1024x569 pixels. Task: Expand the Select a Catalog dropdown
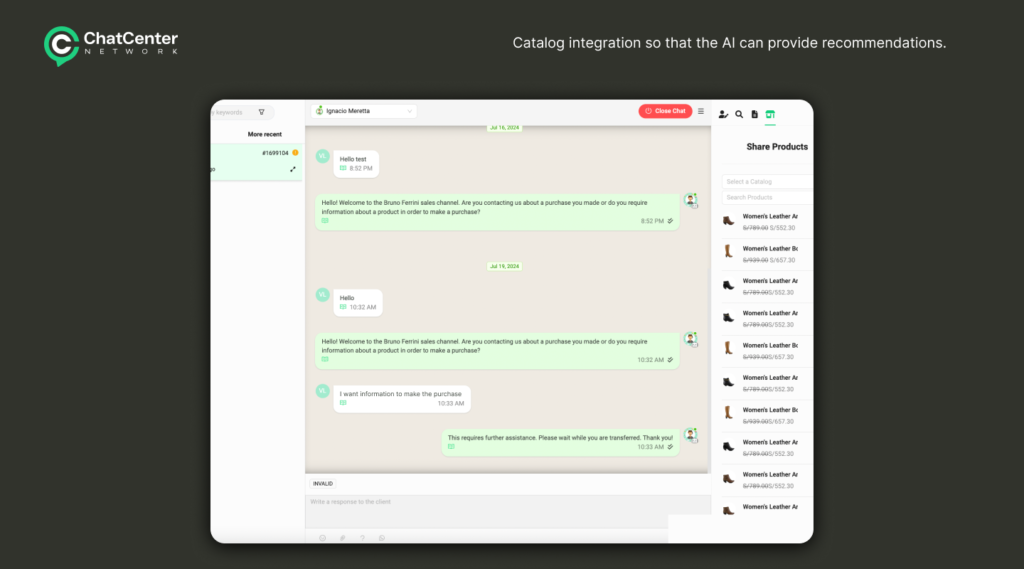click(767, 182)
